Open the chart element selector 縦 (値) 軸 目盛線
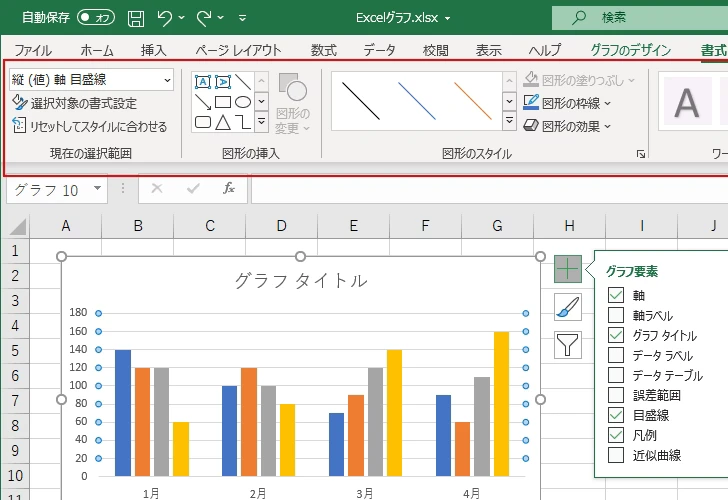The image size is (728, 500). 91,80
